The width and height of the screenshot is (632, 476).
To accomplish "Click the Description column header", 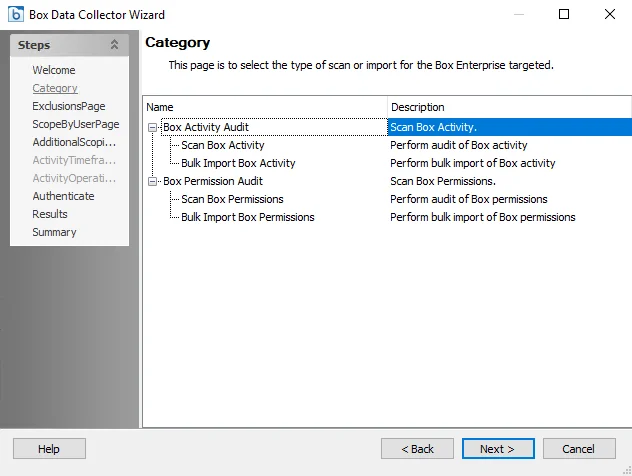I will point(509,107).
